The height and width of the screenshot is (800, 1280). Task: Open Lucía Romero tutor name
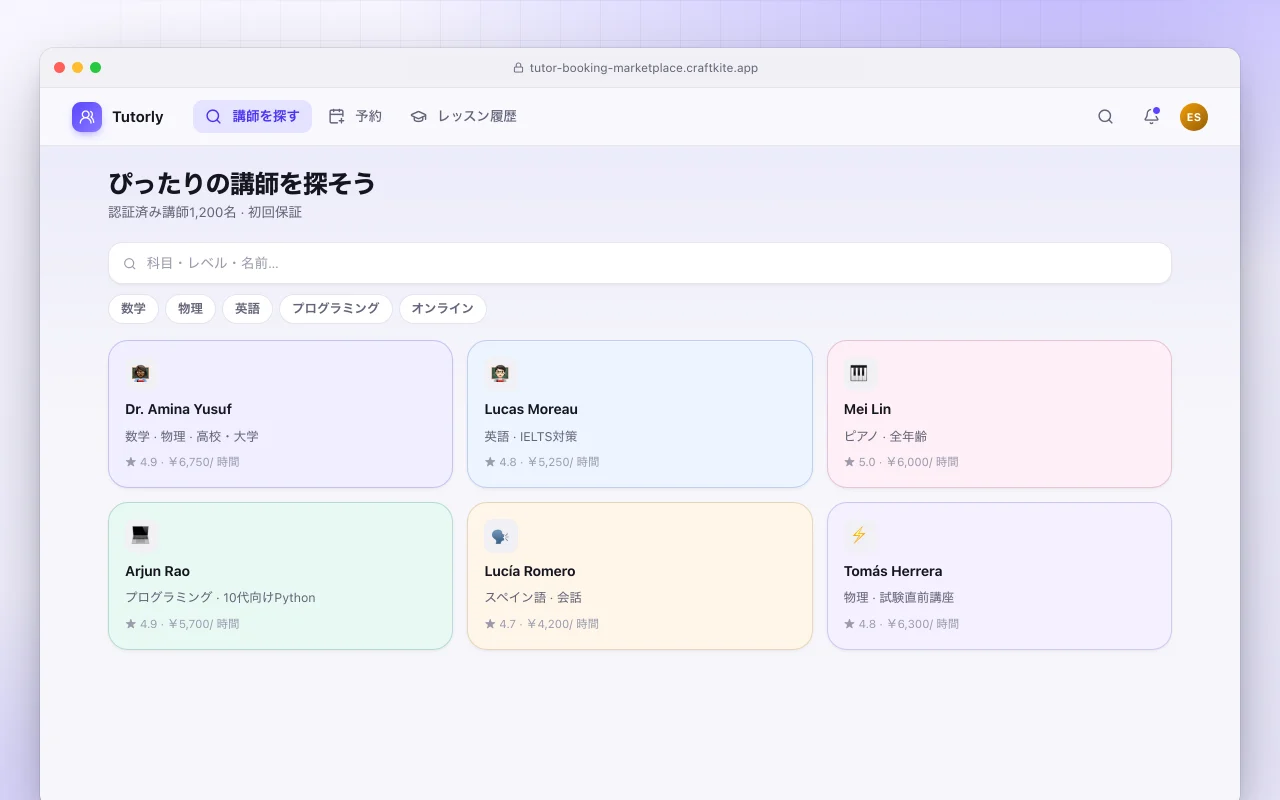pos(530,571)
